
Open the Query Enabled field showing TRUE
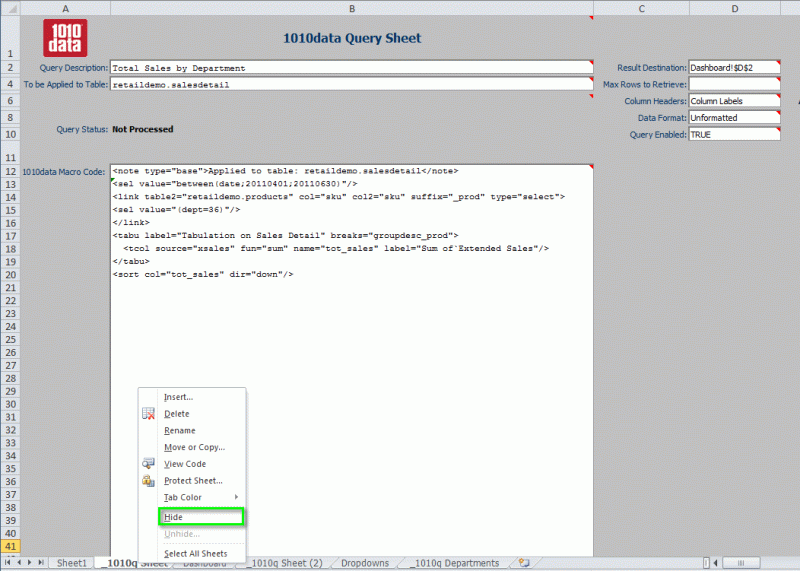click(x=734, y=135)
